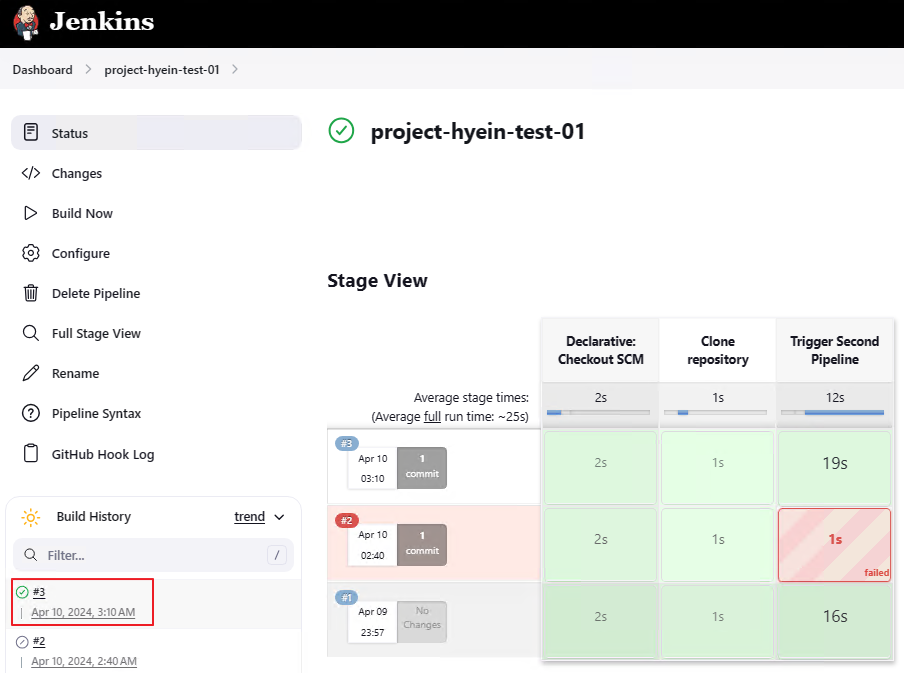Click the Rename pencil icon
Screen dimensions: 904x673
pyautogui.click(x=31, y=373)
